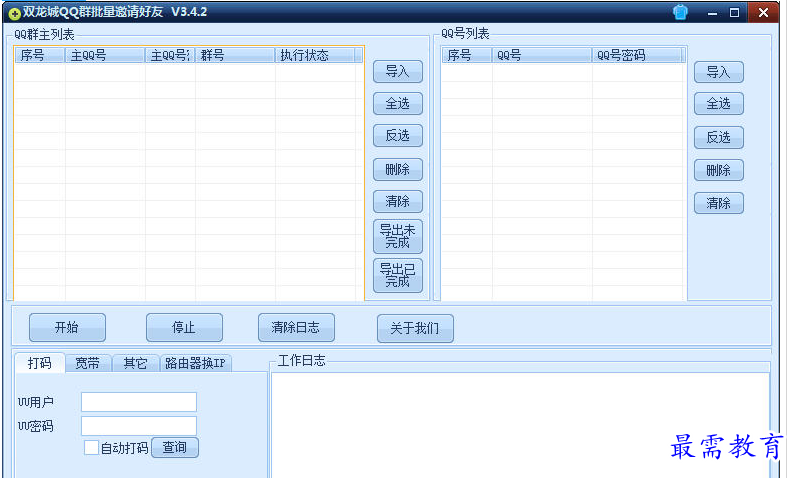The image size is (792, 478).
Task: Click the 群号 column header
Action: [x=235, y=55]
